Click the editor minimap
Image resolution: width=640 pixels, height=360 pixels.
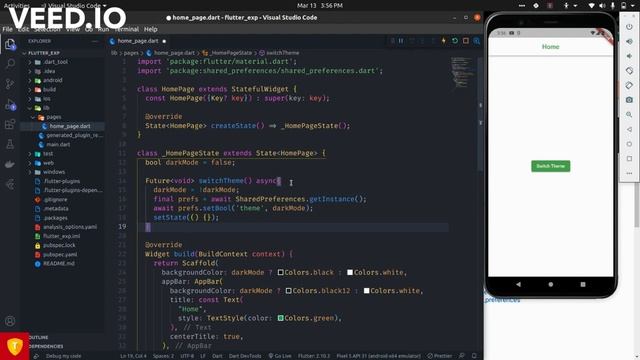(x=462, y=73)
